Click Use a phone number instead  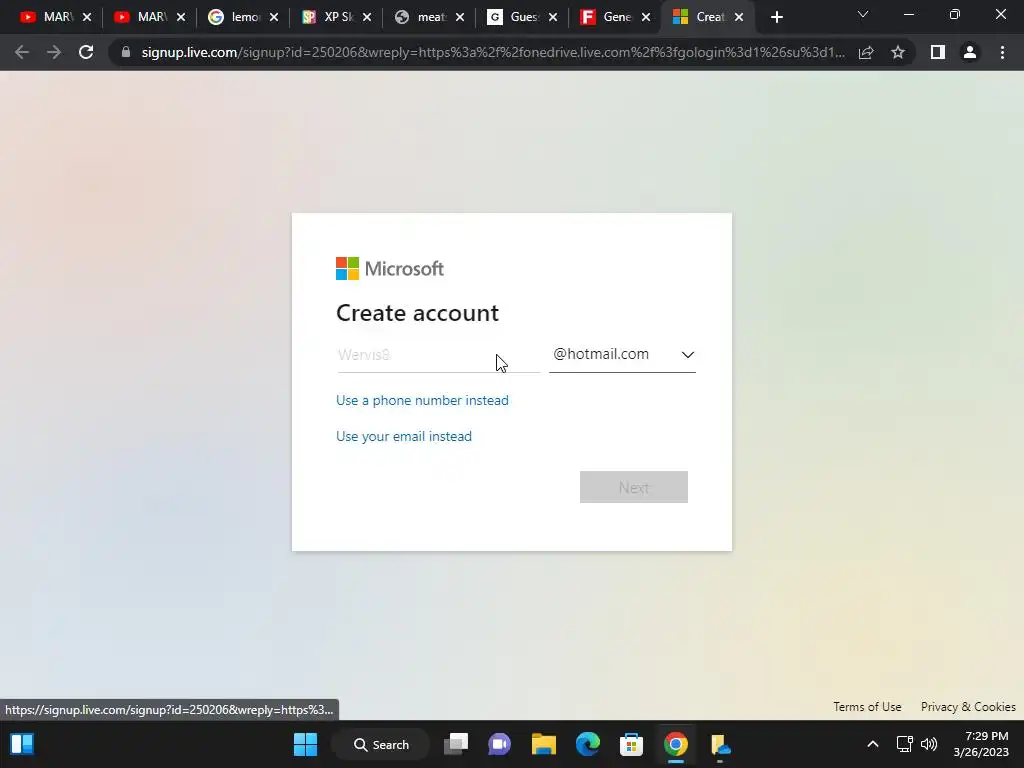coord(422,400)
